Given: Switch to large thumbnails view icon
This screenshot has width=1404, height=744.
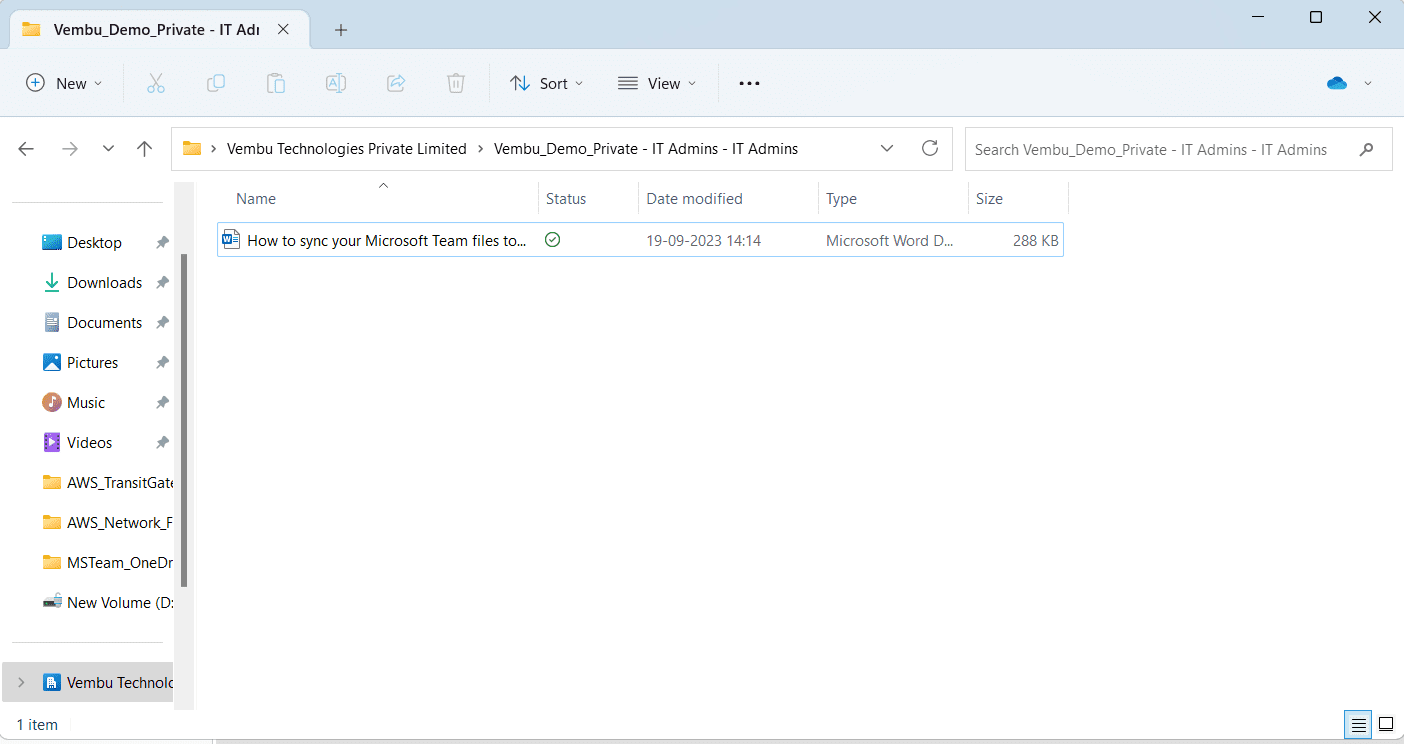Looking at the screenshot, I should [1386, 724].
